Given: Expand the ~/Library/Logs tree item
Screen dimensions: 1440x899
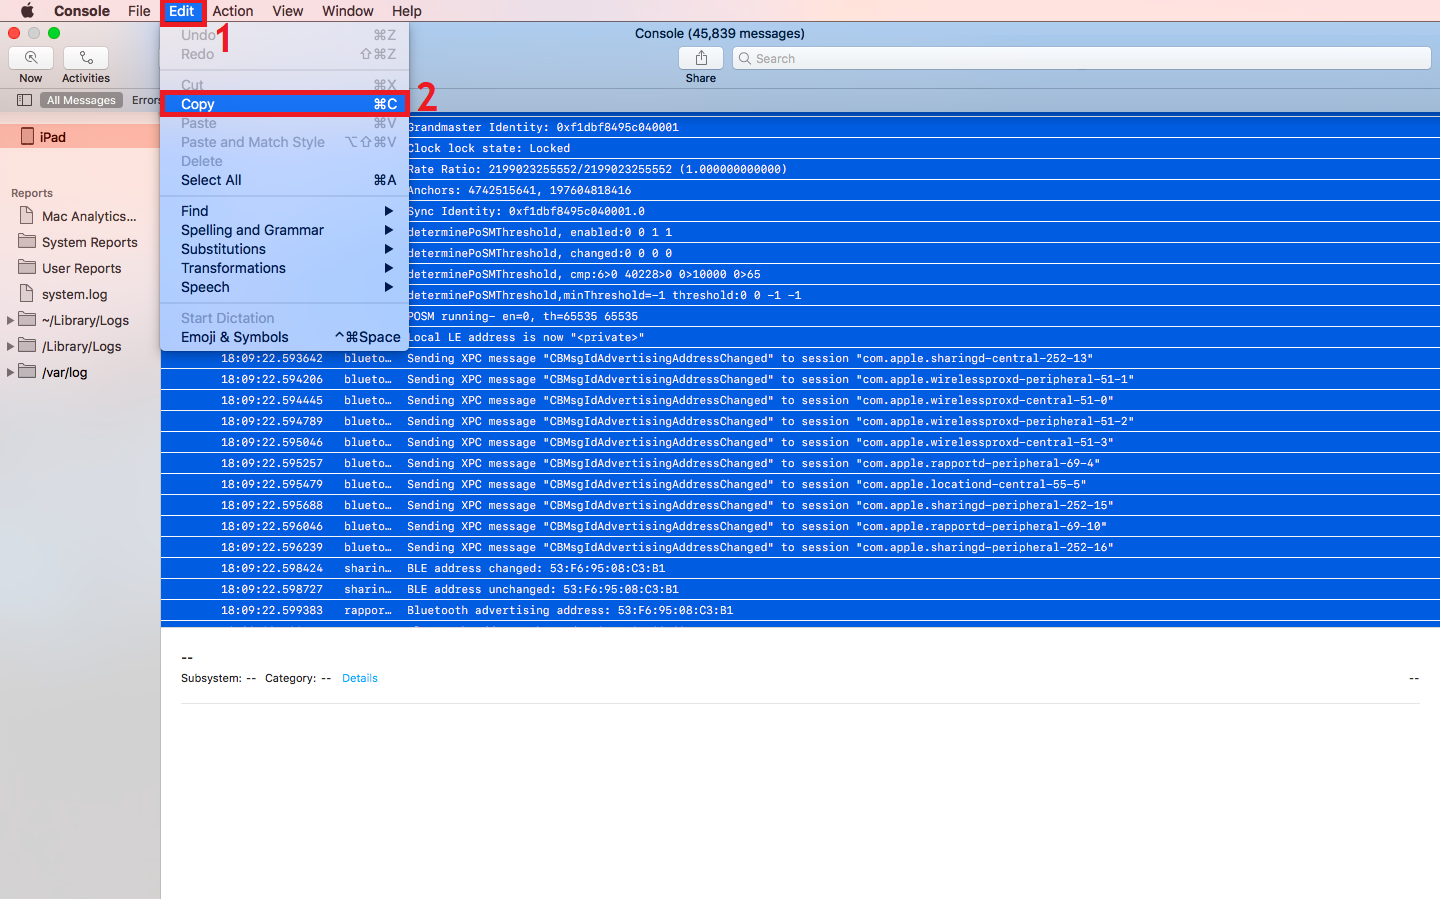Looking at the screenshot, I should click(10, 320).
